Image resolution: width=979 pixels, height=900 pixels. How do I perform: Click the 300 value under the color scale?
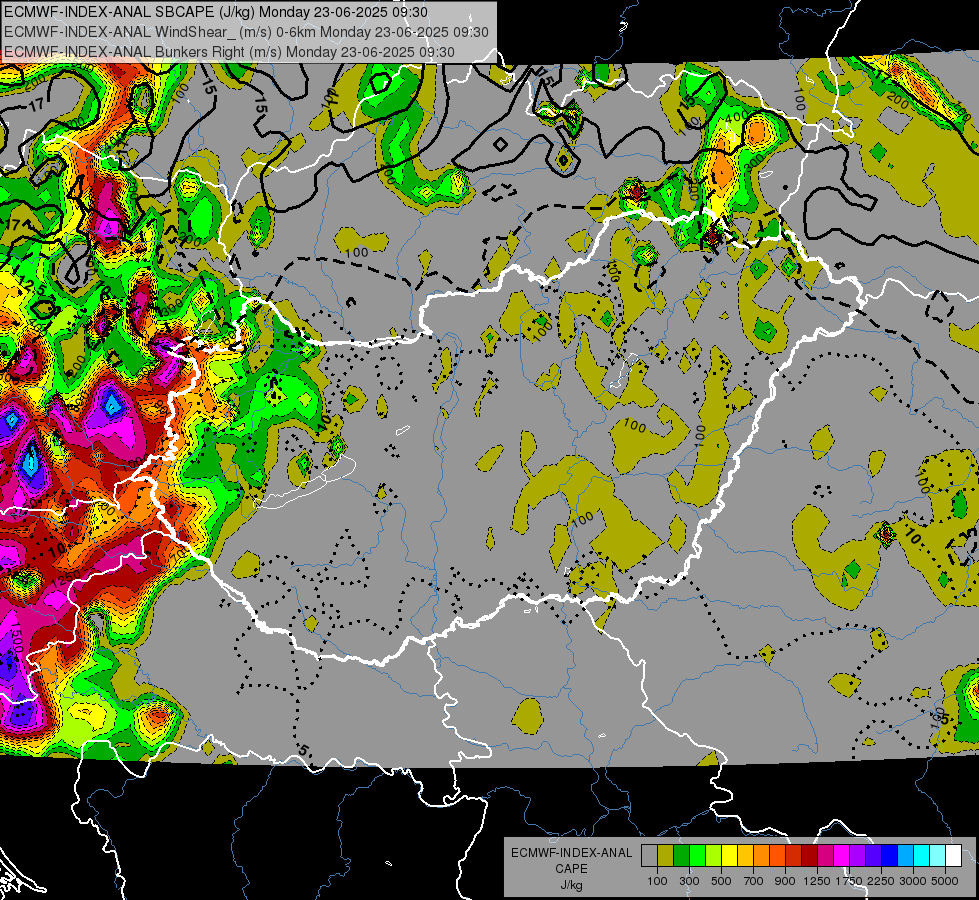689,881
